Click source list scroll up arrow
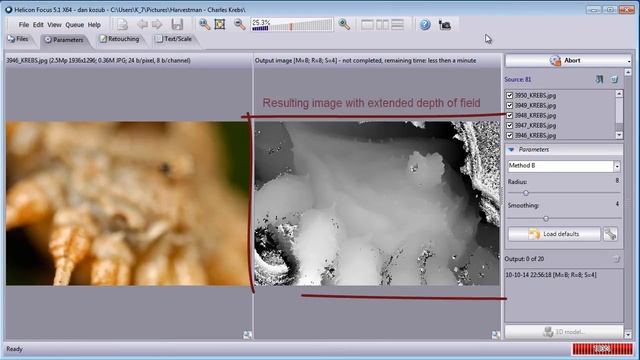Screen dimensions: 640x360 tap(619, 93)
